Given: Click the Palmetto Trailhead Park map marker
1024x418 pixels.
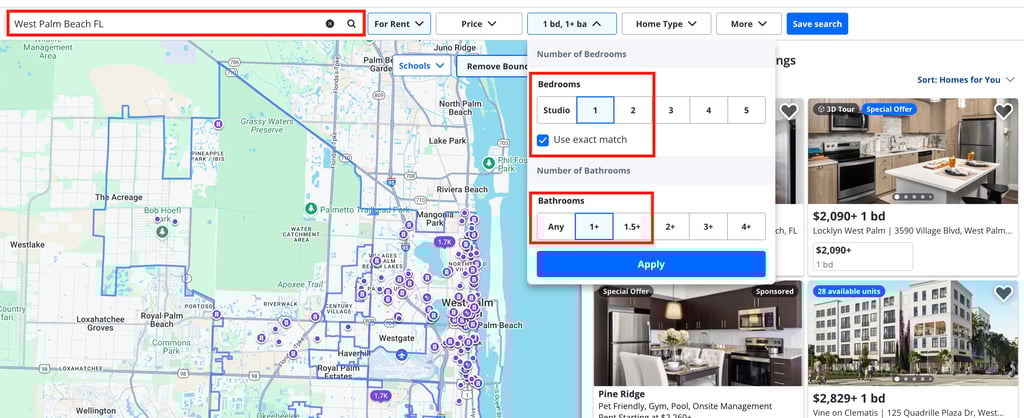Looking at the screenshot, I should [311, 208].
